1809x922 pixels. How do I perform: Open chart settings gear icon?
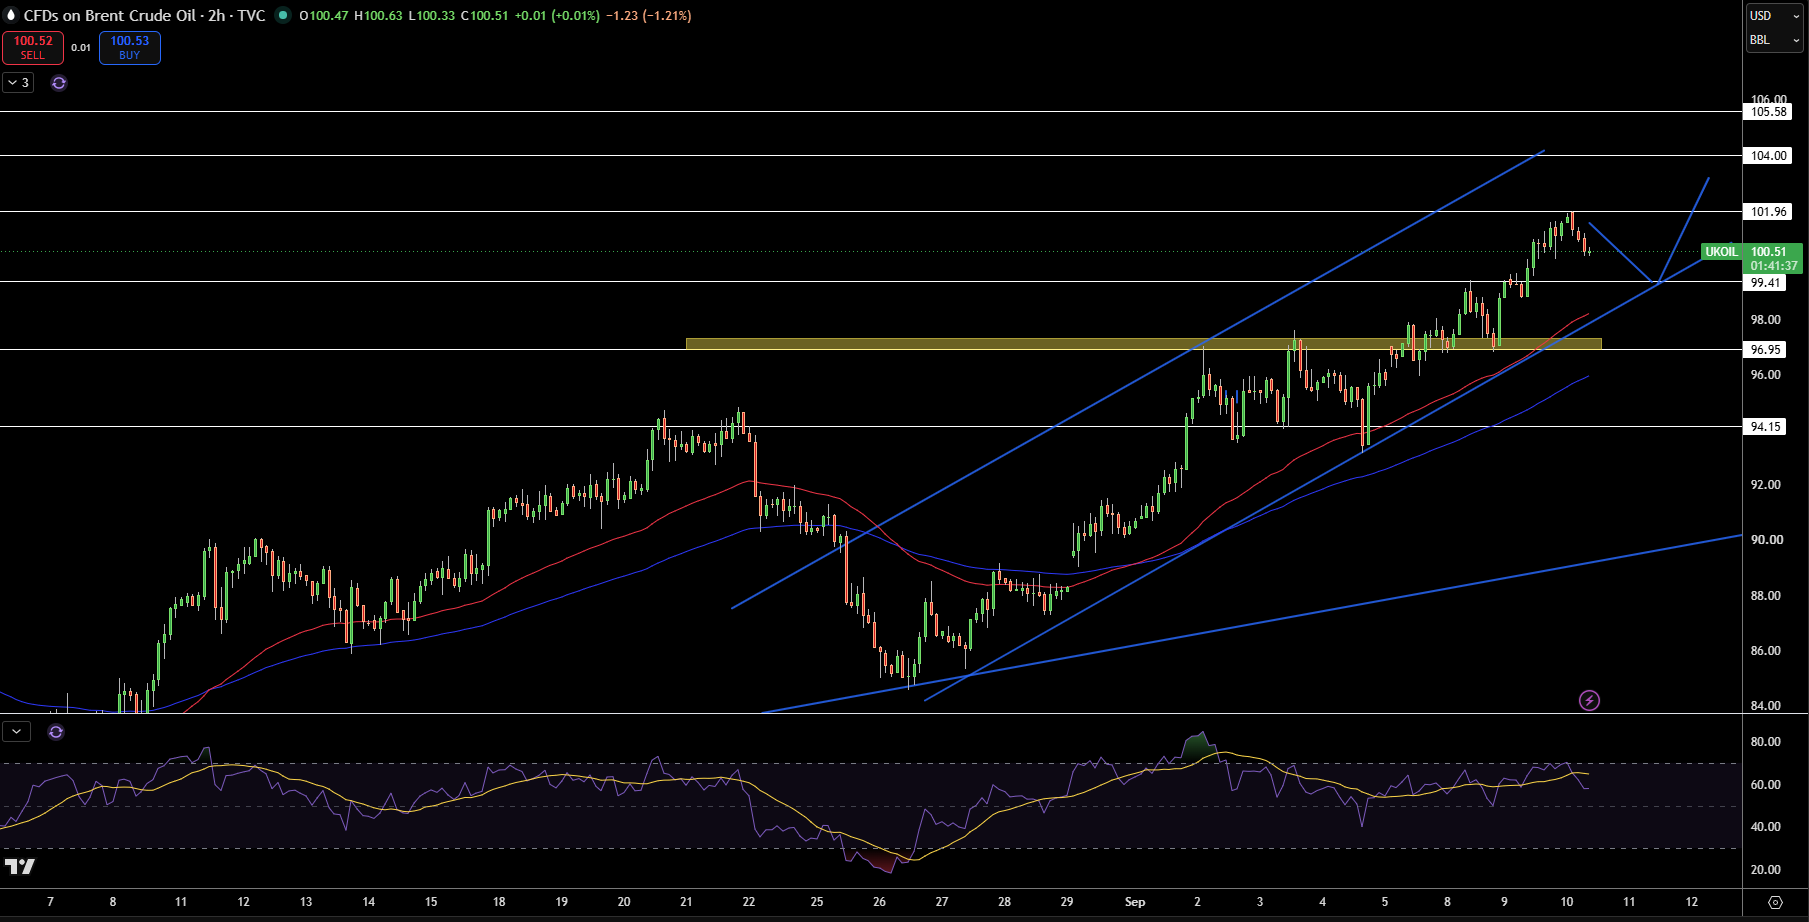[1776, 902]
